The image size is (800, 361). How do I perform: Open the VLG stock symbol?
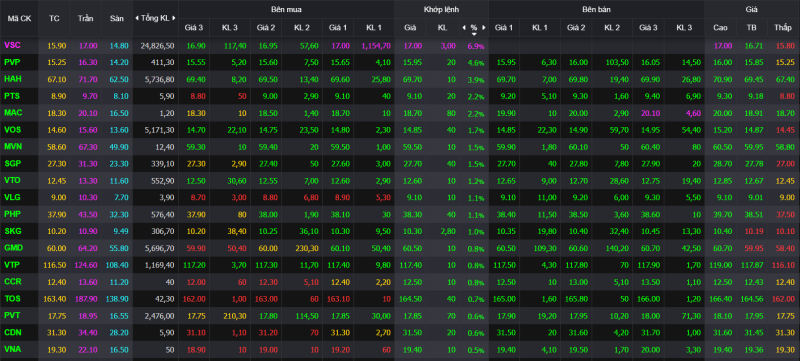pos(12,197)
